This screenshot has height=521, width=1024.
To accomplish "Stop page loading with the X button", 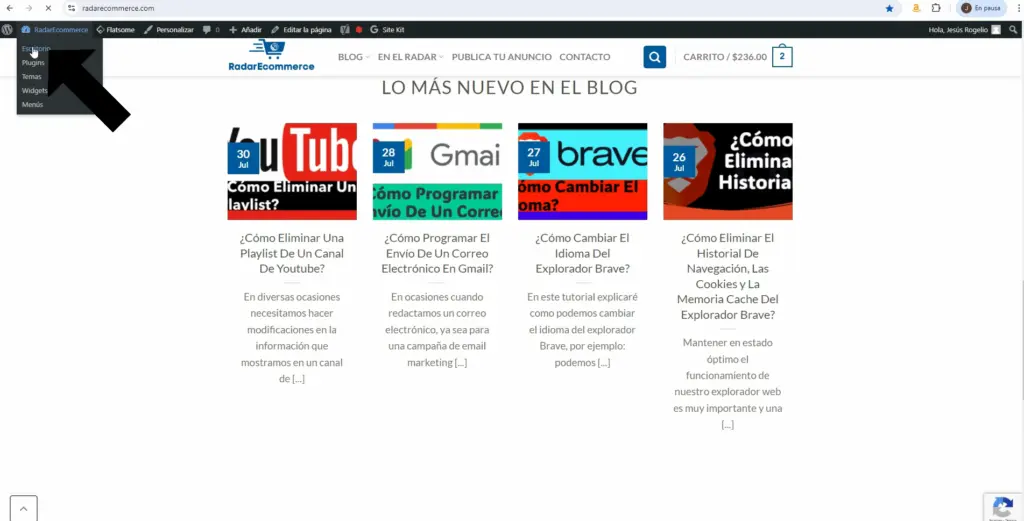I will [x=48, y=8].
